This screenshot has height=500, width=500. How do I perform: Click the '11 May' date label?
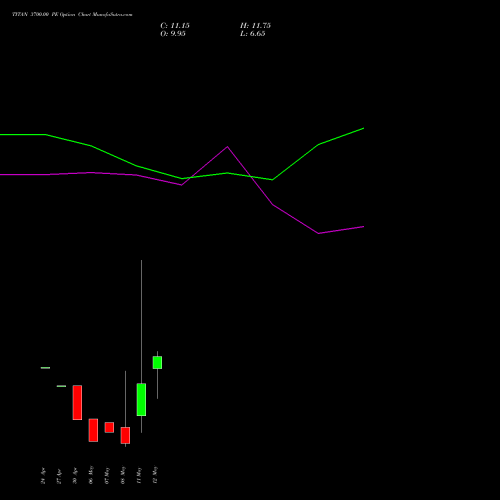click(x=139, y=475)
